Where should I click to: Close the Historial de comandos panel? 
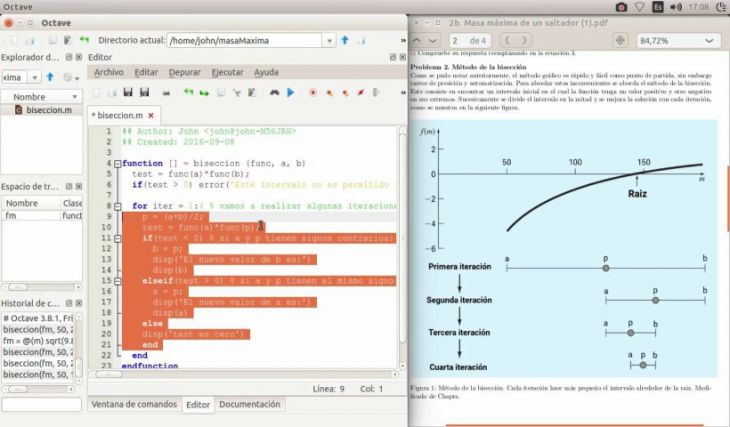point(79,303)
